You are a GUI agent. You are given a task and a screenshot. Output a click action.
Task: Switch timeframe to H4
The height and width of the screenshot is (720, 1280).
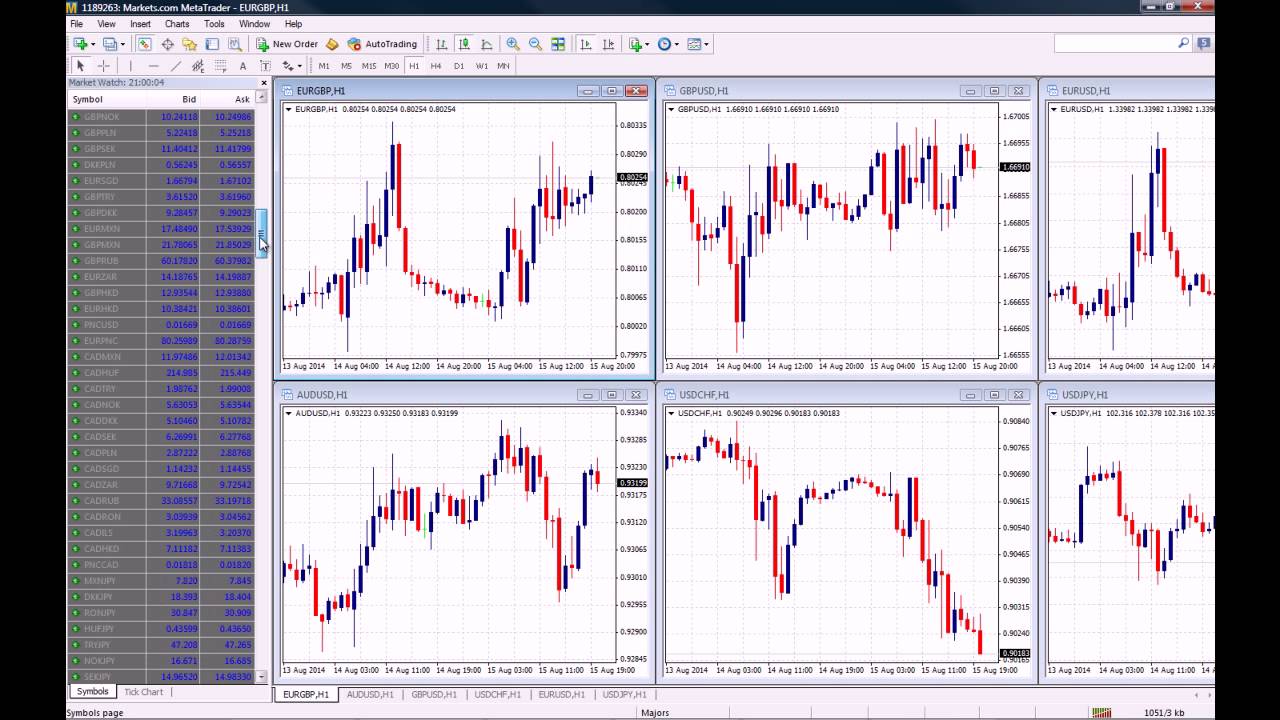[435, 66]
